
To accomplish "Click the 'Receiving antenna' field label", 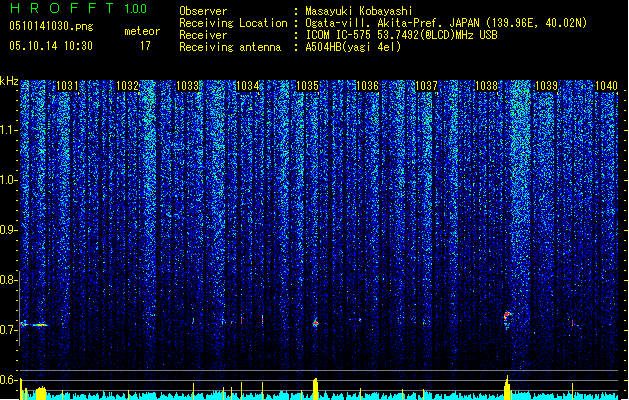I will point(230,47).
